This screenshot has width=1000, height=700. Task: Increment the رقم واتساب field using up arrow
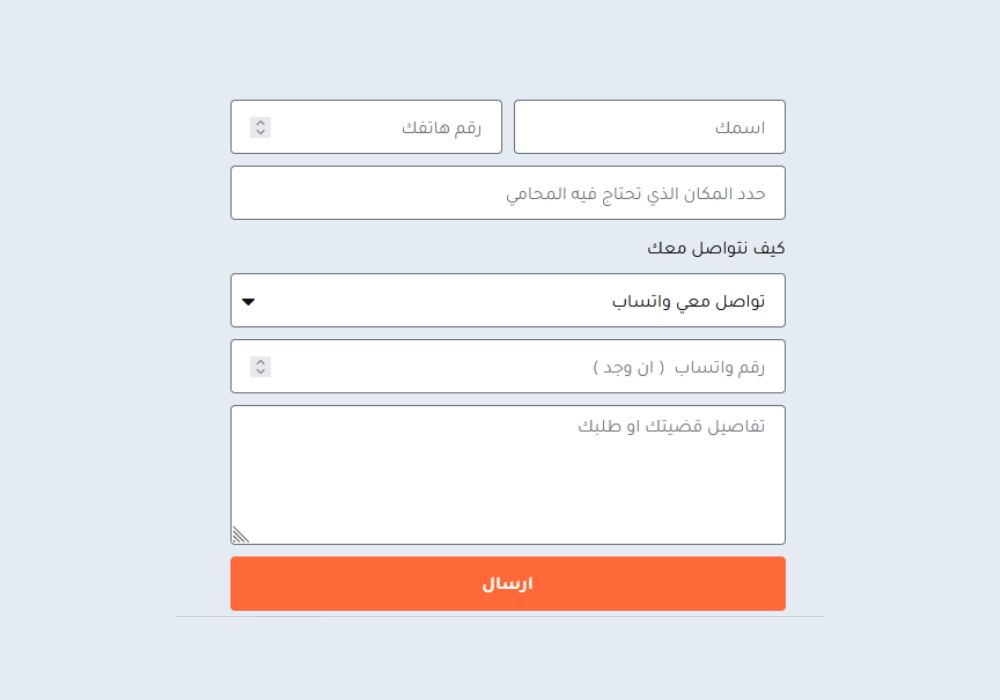click(261, 362)
